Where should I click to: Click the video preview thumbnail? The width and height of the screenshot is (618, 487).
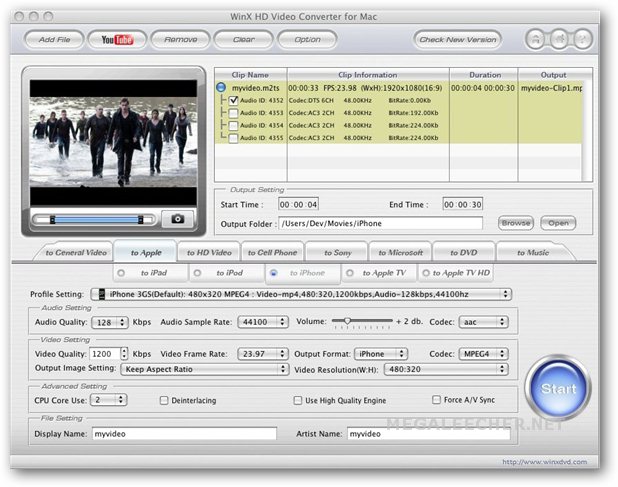114,143
